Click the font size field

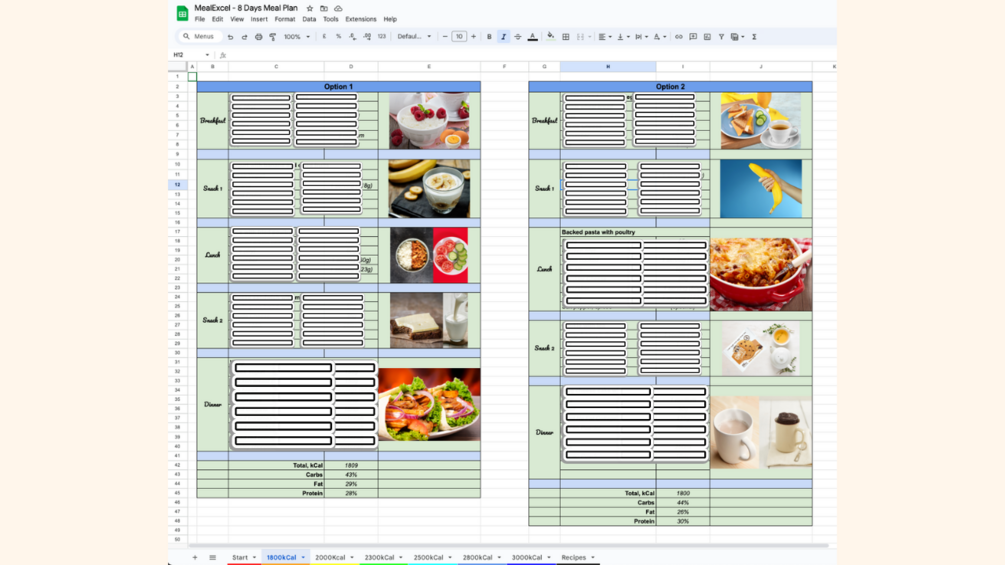click(459, 37)
